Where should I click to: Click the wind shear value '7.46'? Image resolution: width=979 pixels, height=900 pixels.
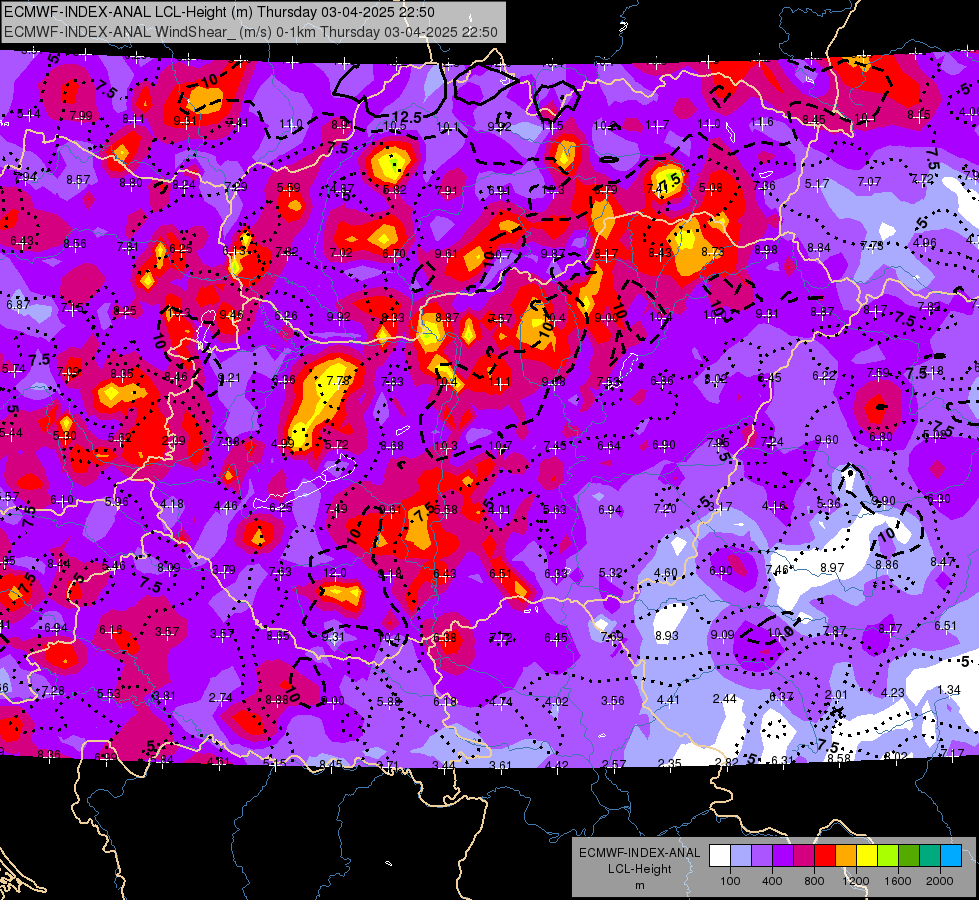[777, 569]
